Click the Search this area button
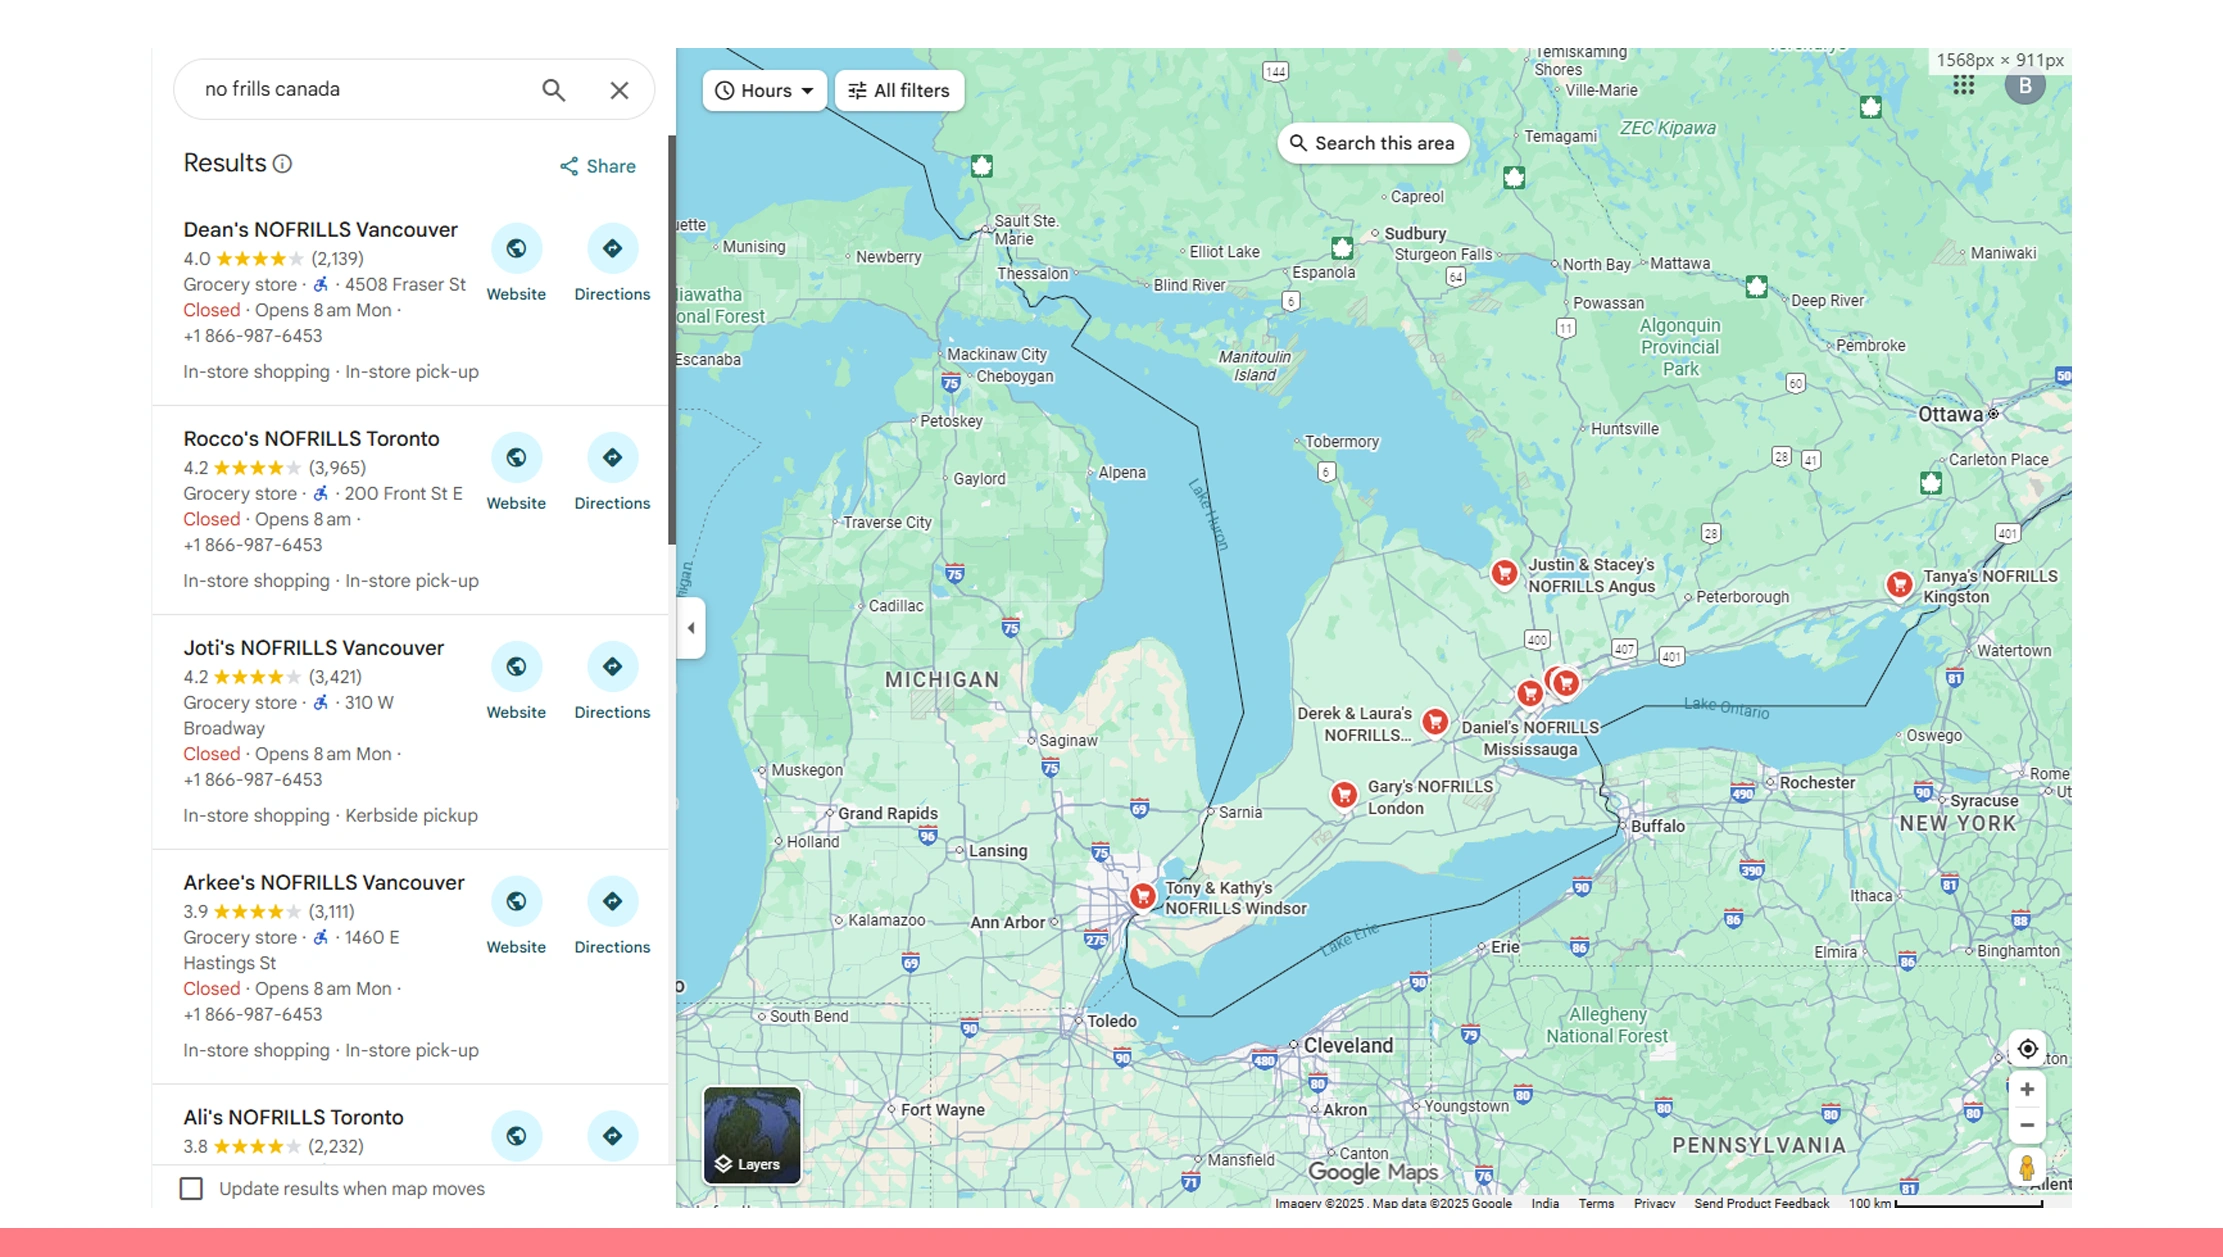The width and height of the screenshot is (2223, 1257). point(1371,143)
